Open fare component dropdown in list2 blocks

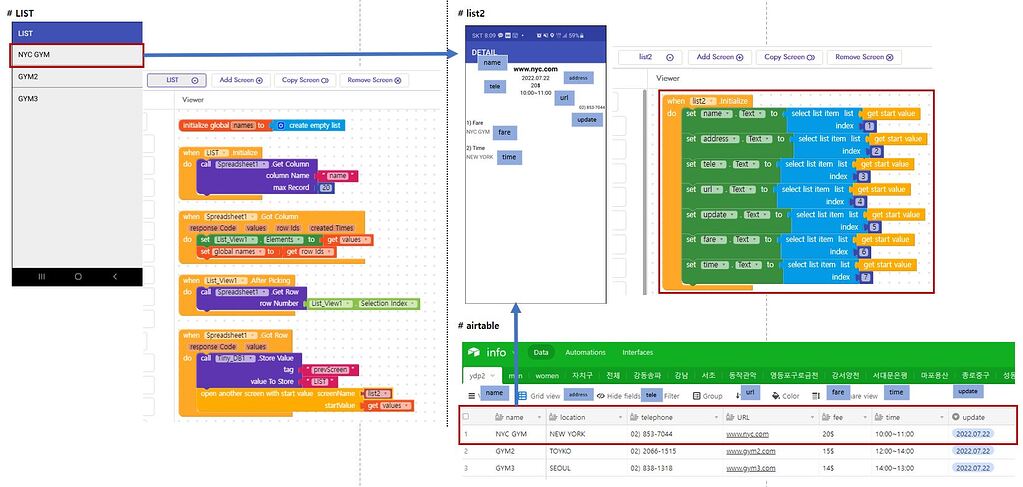(x=712, y=240)
